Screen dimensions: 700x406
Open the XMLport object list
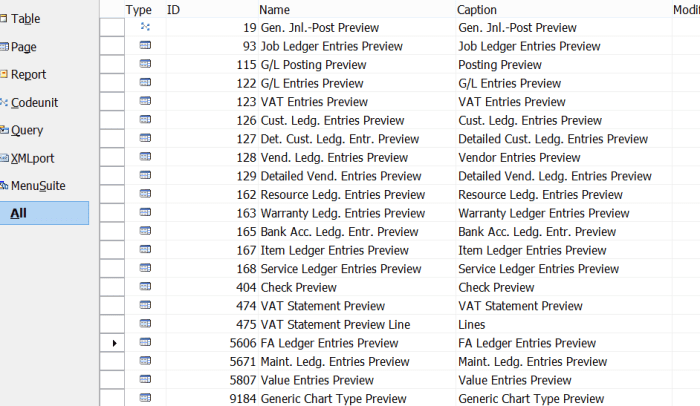pos(33,158)
